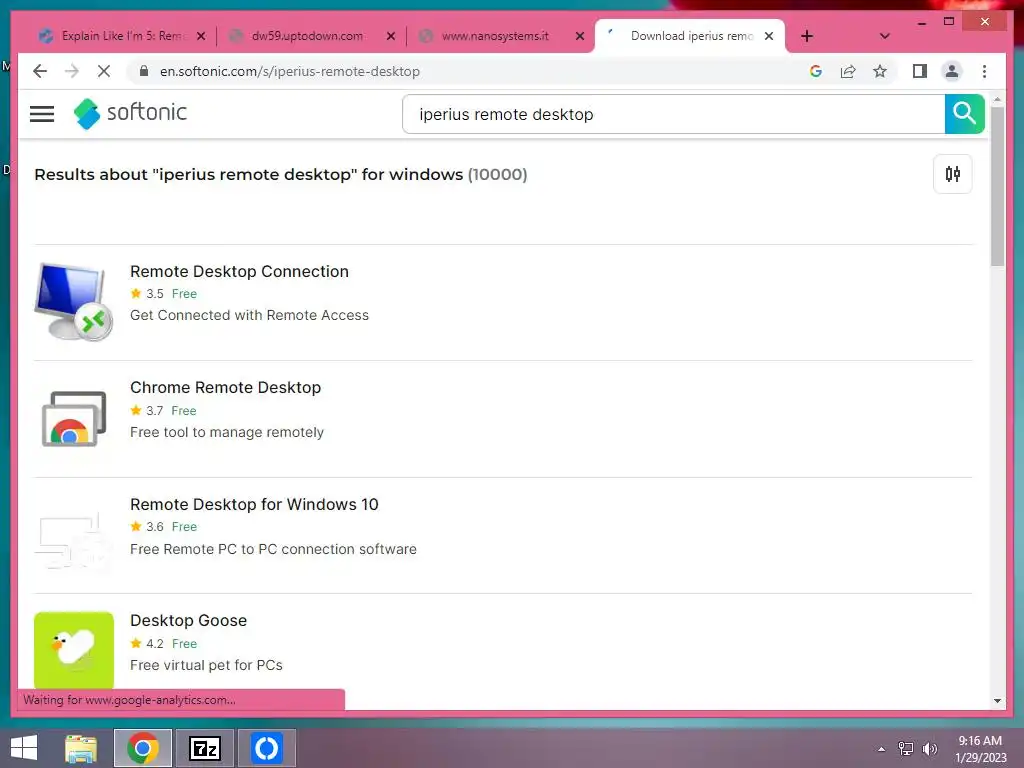Stop loading the page
Viewport: 1024px width, 768px height.
[104, 71]
